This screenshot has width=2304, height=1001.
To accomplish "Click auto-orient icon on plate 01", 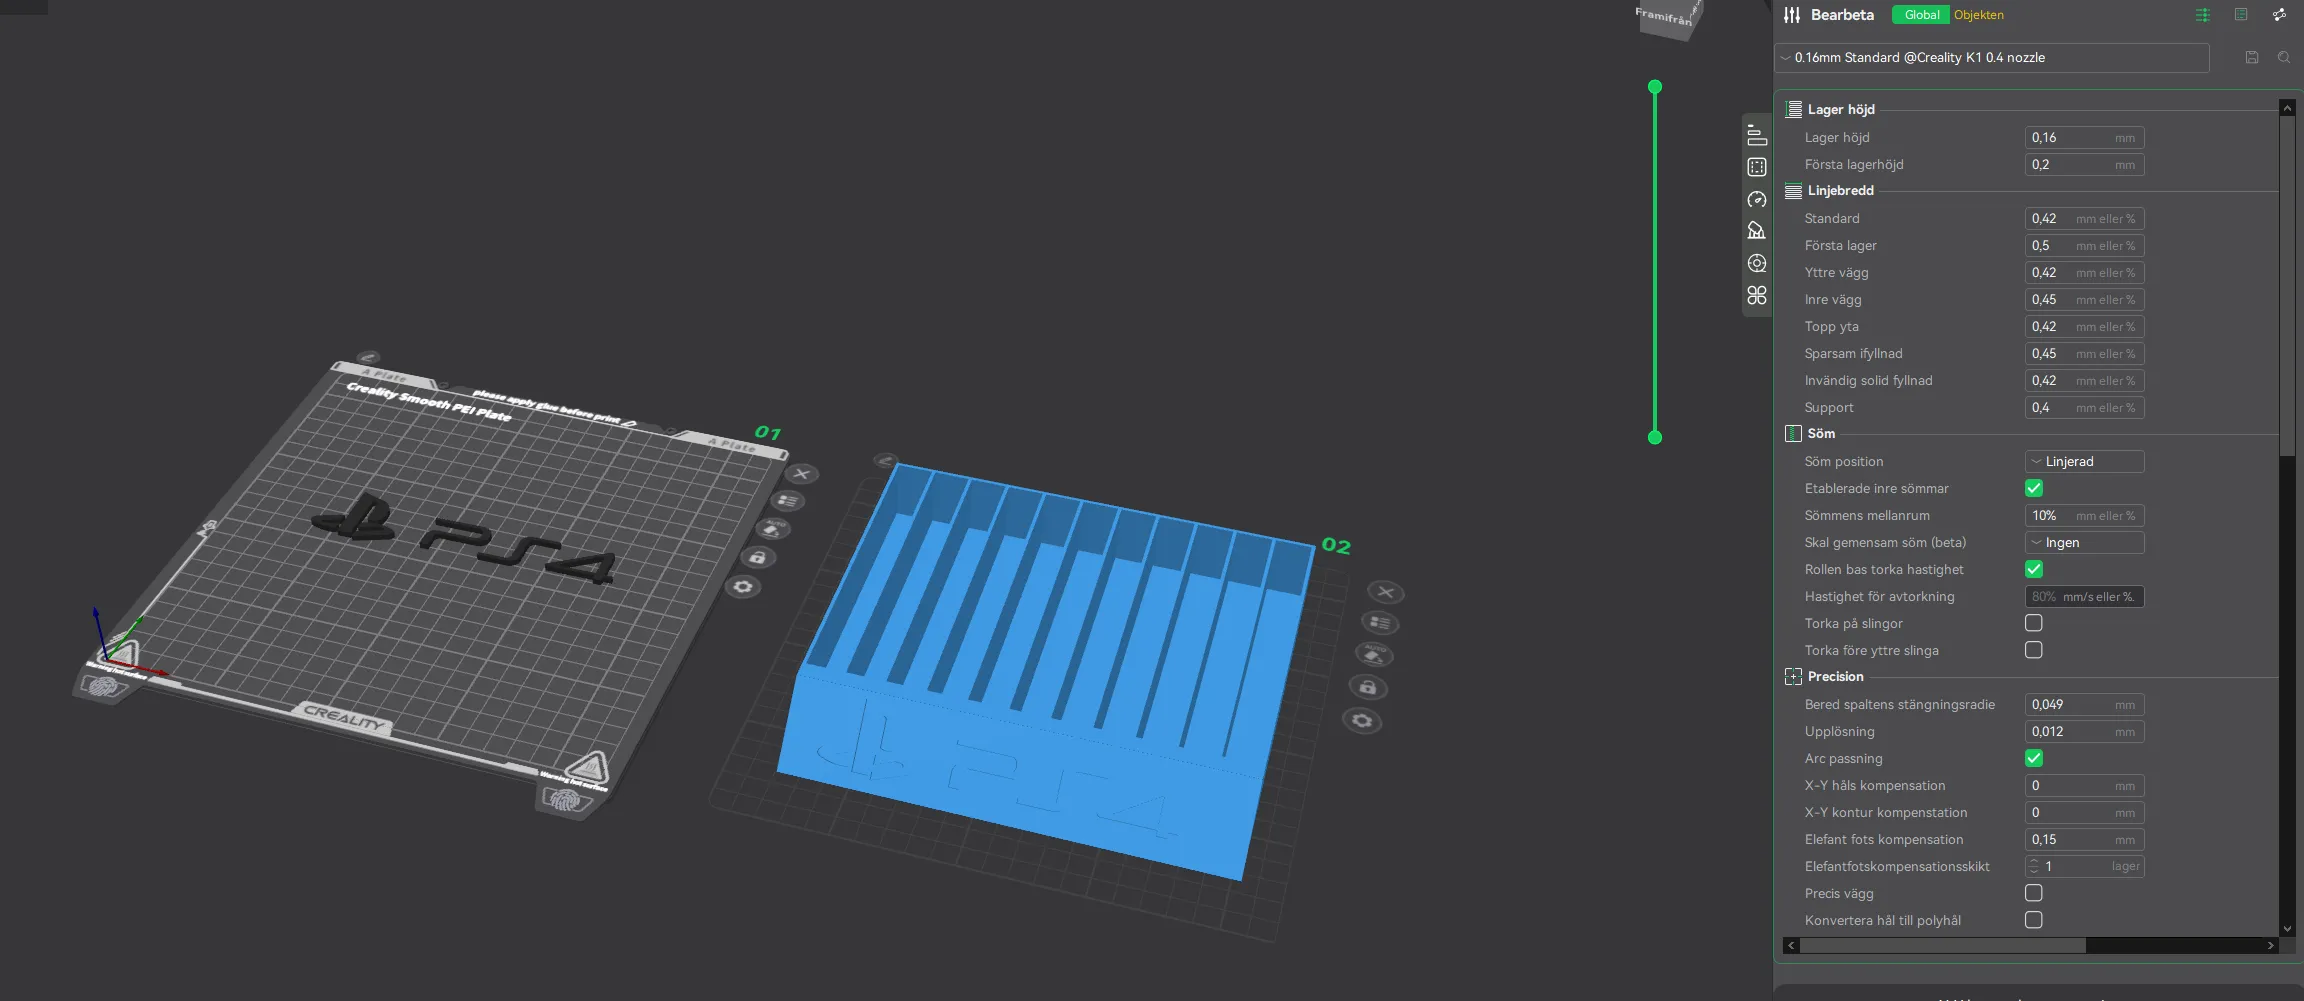I will (x=773, y=529).
